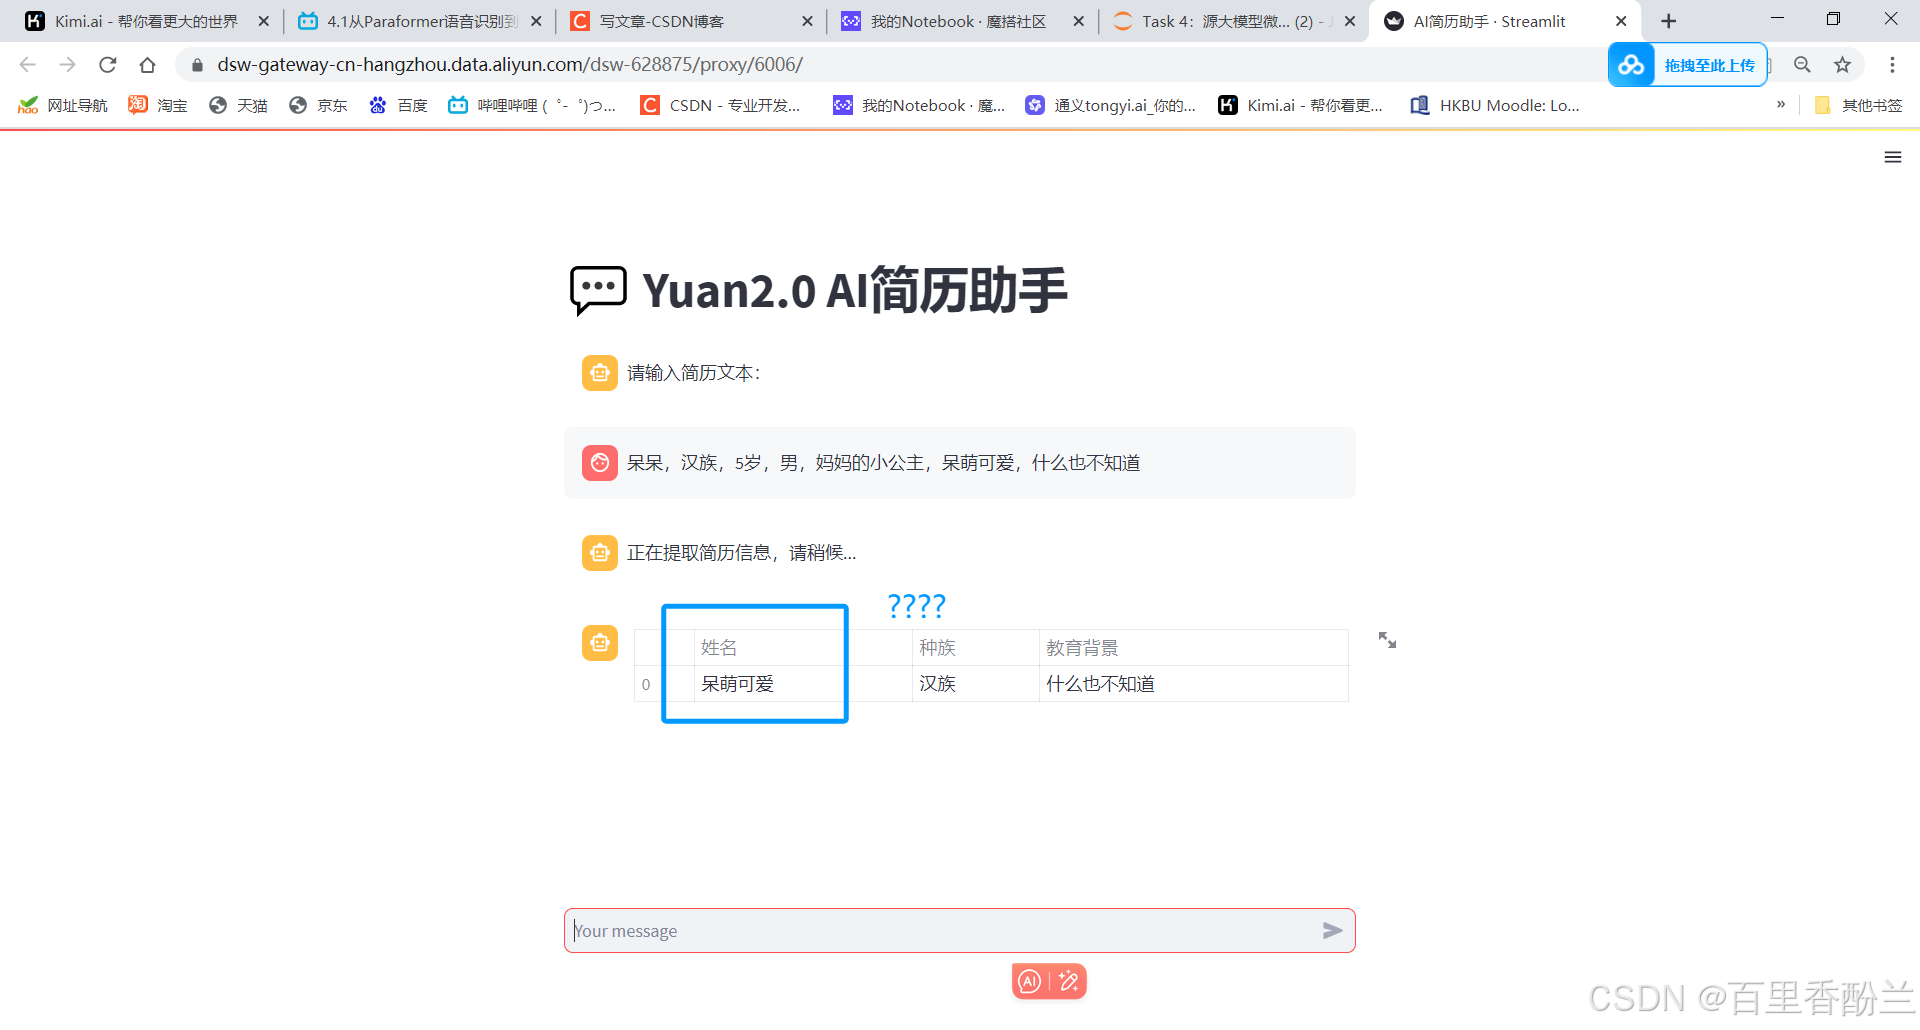
Task: Select the 汉族 table cell
Action: pos(976,684)
